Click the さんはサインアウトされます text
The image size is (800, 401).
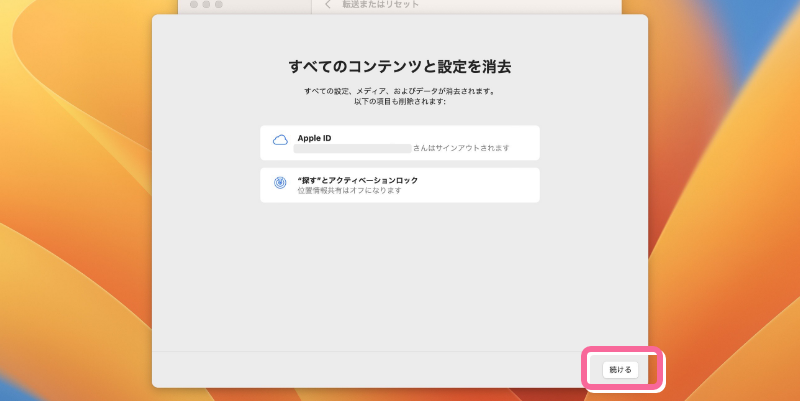click(461, 148)
